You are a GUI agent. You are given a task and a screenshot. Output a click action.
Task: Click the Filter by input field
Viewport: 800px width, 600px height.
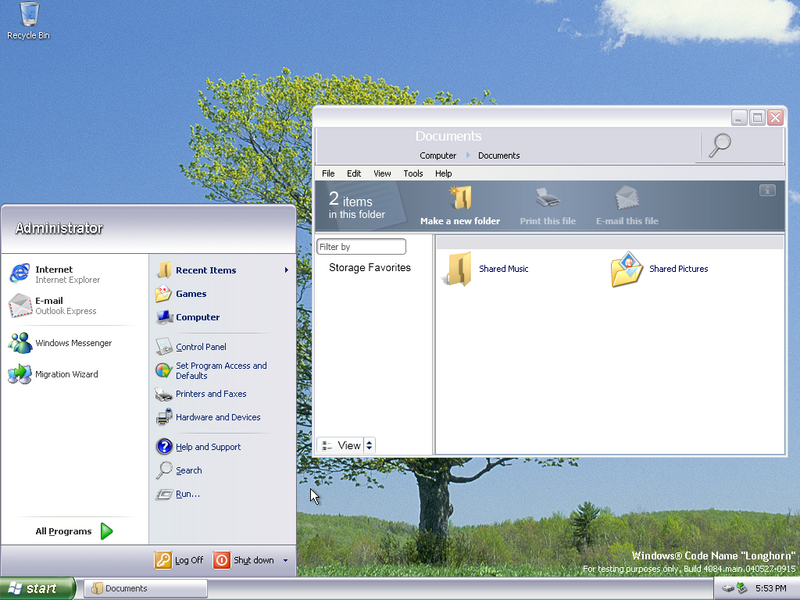tap(361, 247)
